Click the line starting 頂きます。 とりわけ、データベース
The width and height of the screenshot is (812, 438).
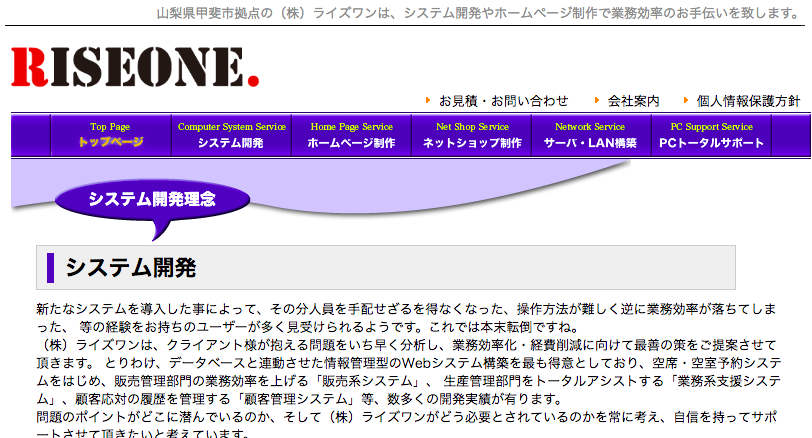coord(409,363)
